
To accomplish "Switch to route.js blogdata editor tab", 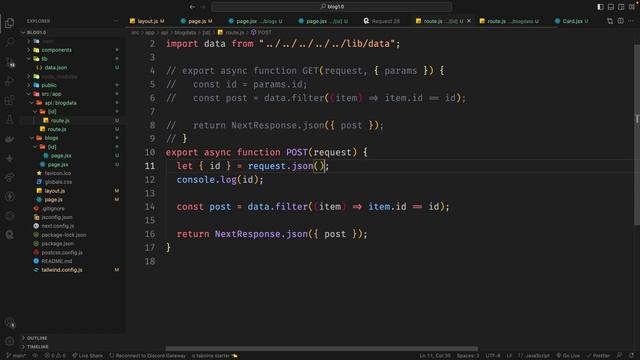I will [x=509, y=21].
